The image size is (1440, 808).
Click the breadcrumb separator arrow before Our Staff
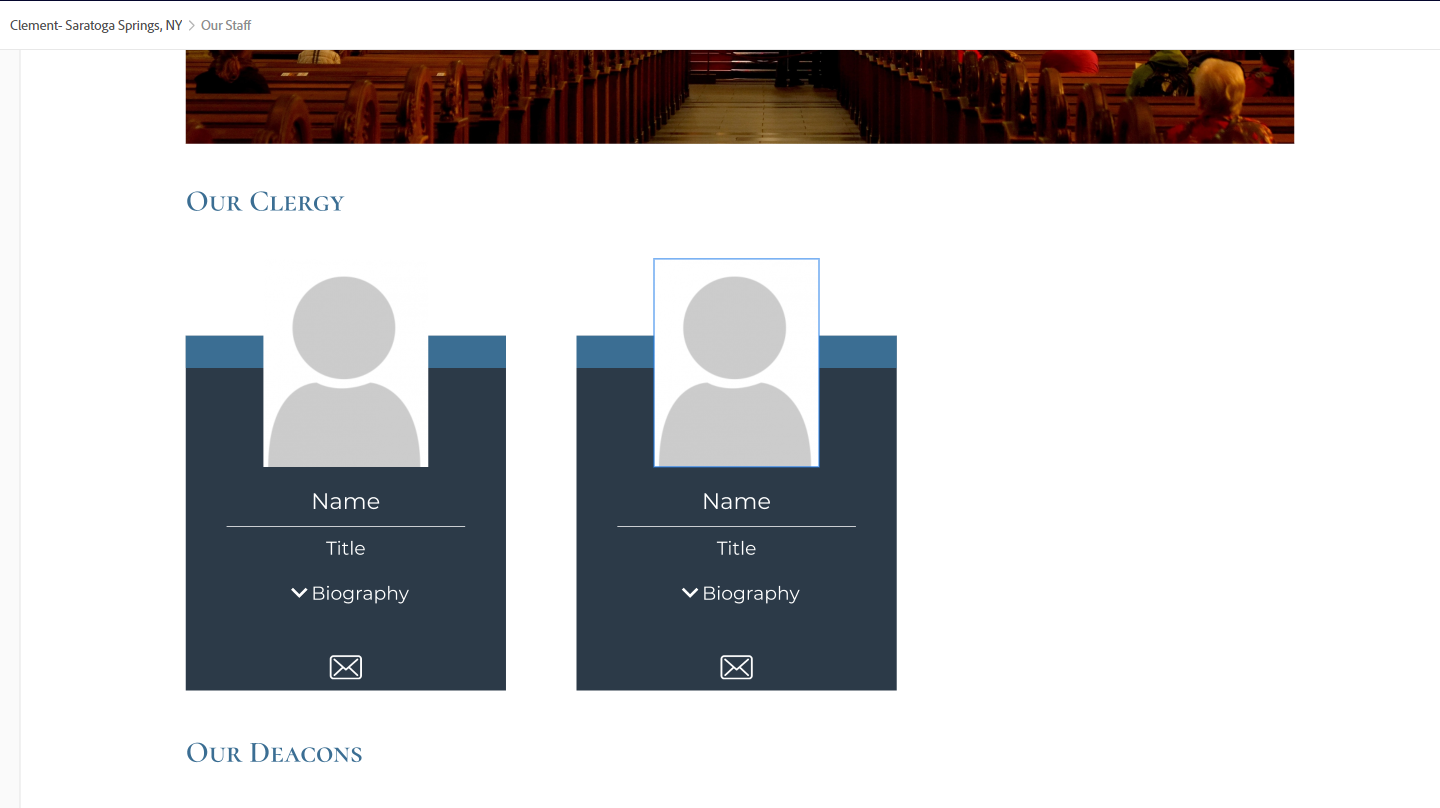tap(192, 25)
